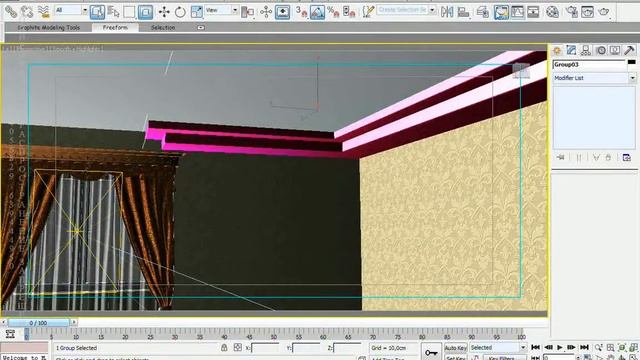Toggle Angle Snap button
Screen dimensions: 640x360
[317, 12]
